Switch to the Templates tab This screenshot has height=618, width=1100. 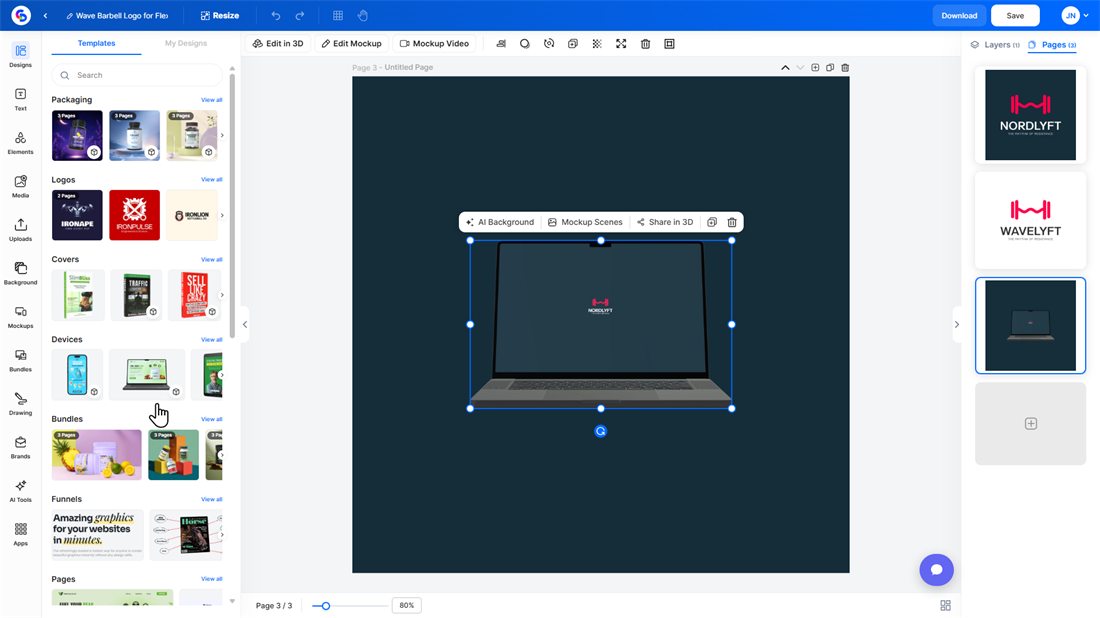tap(96, 43)
